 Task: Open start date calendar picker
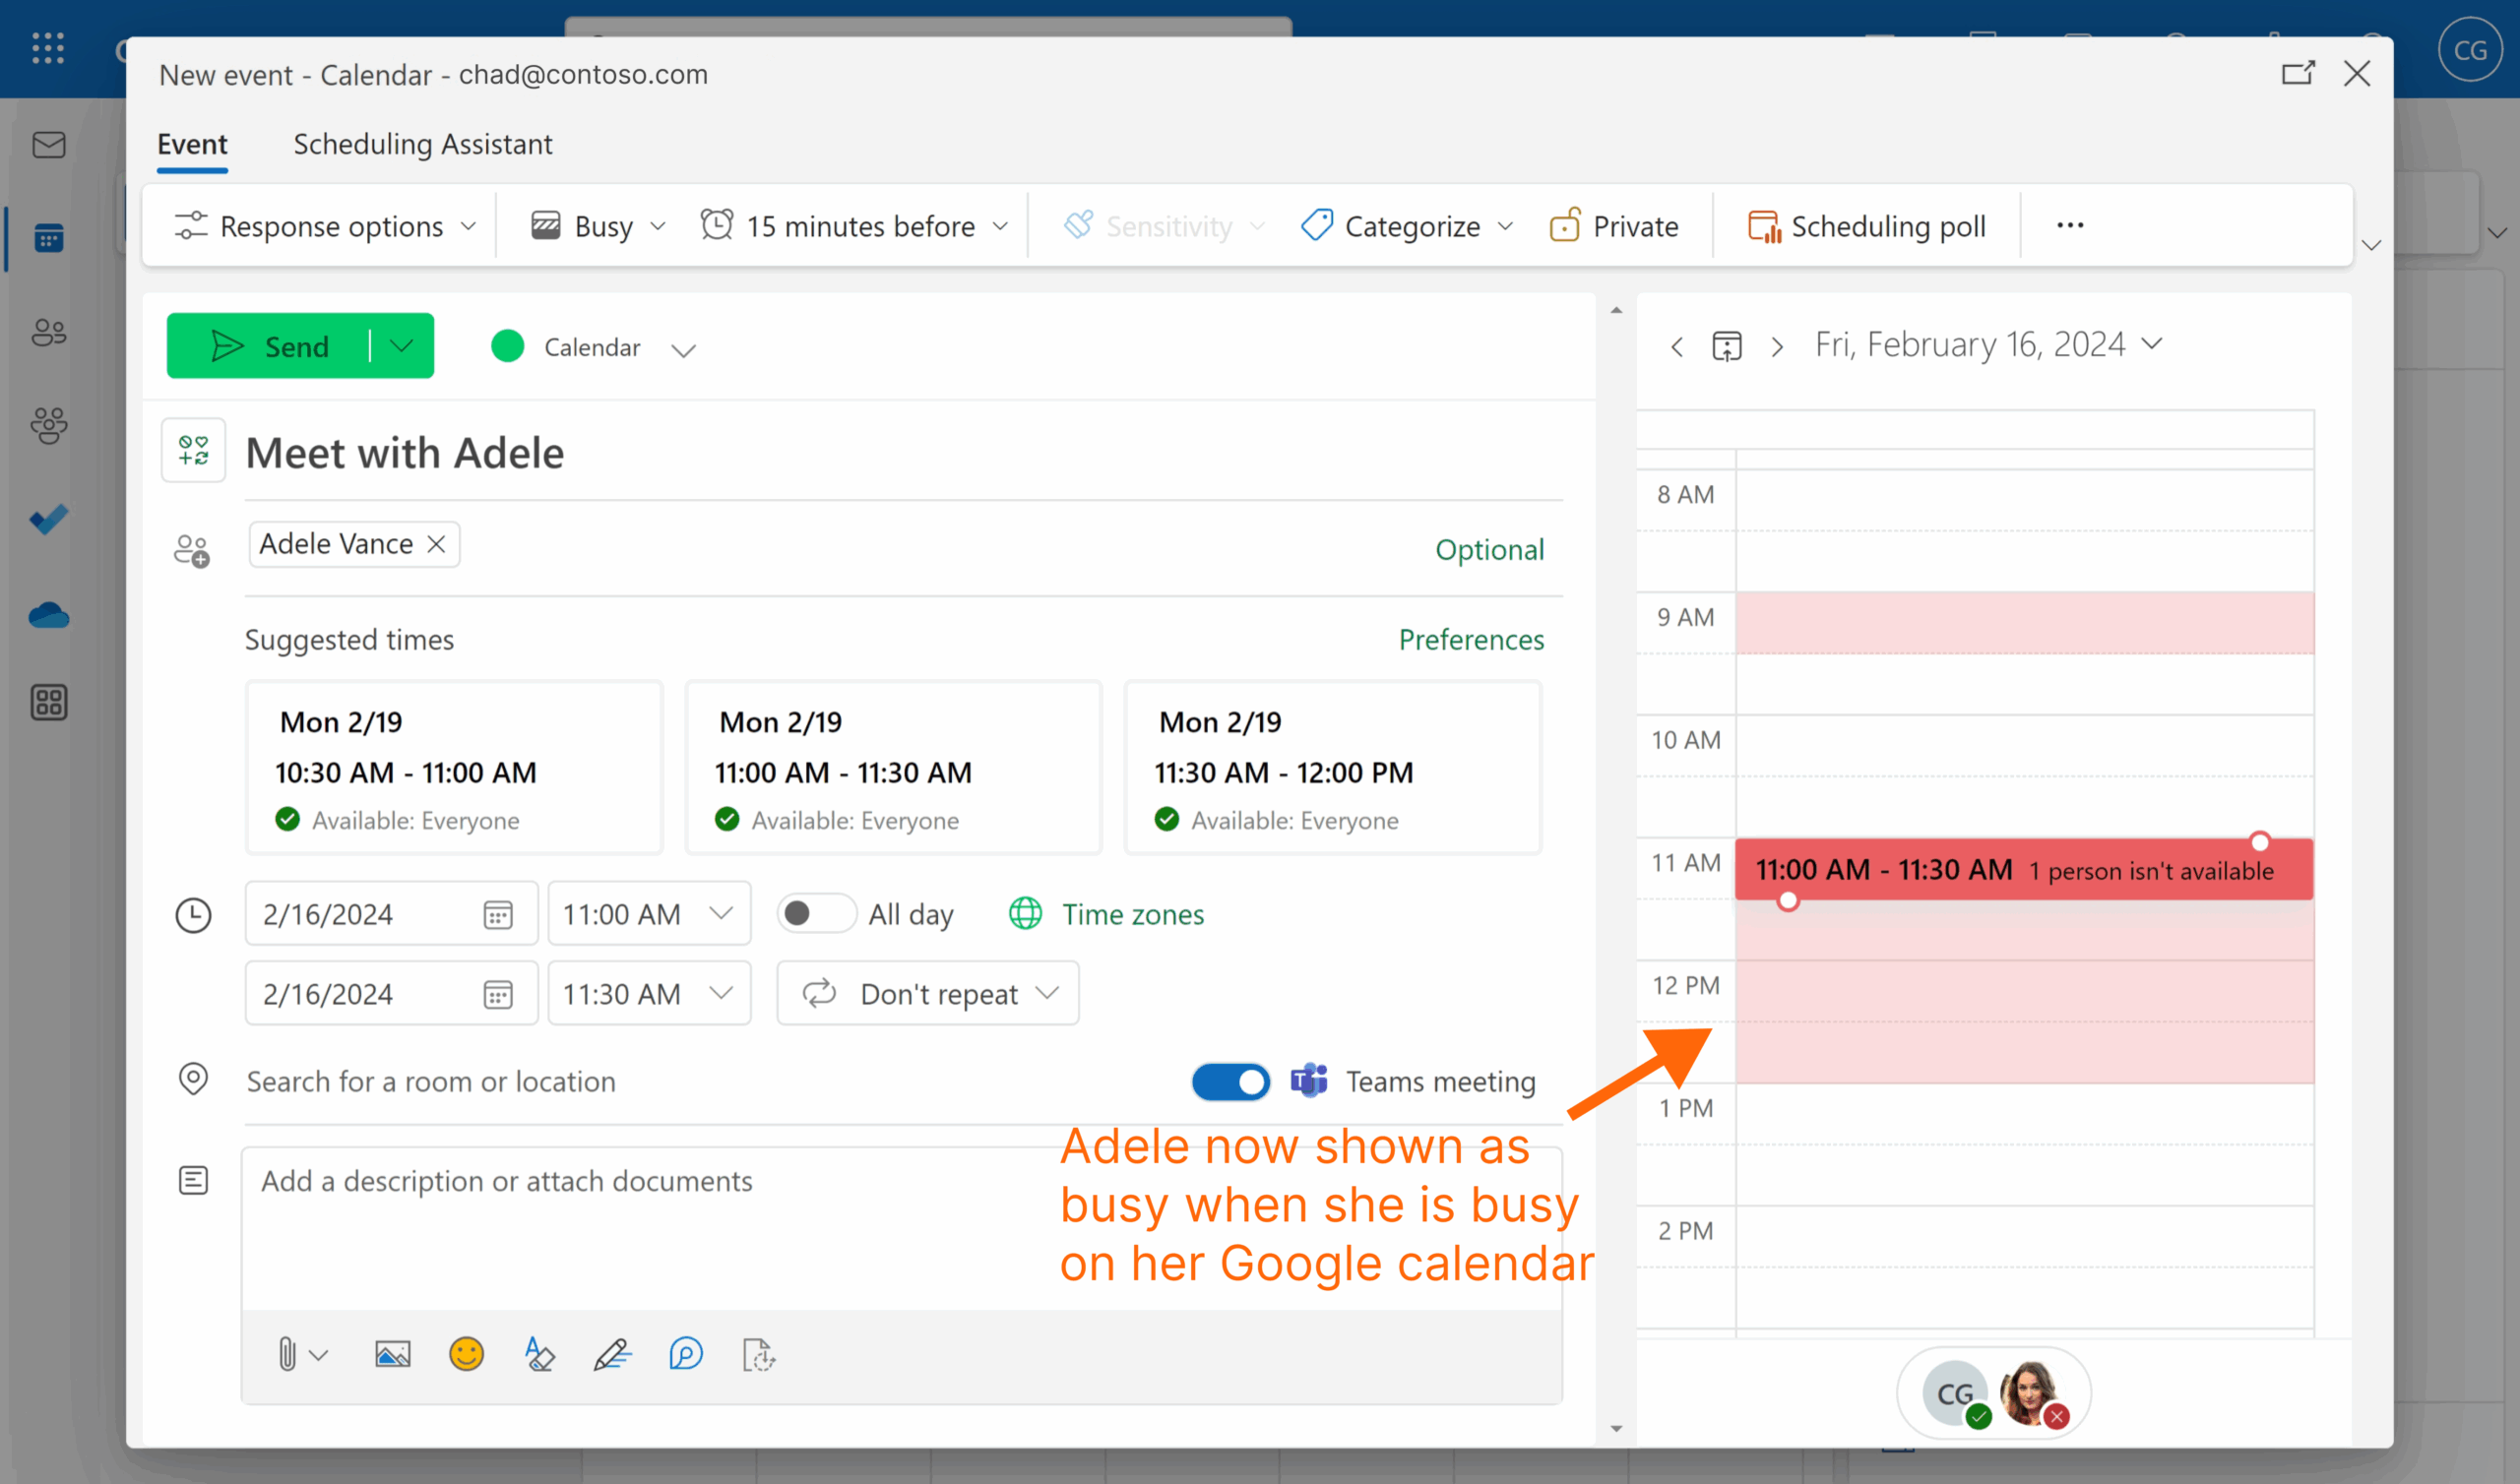pos(498,914)
